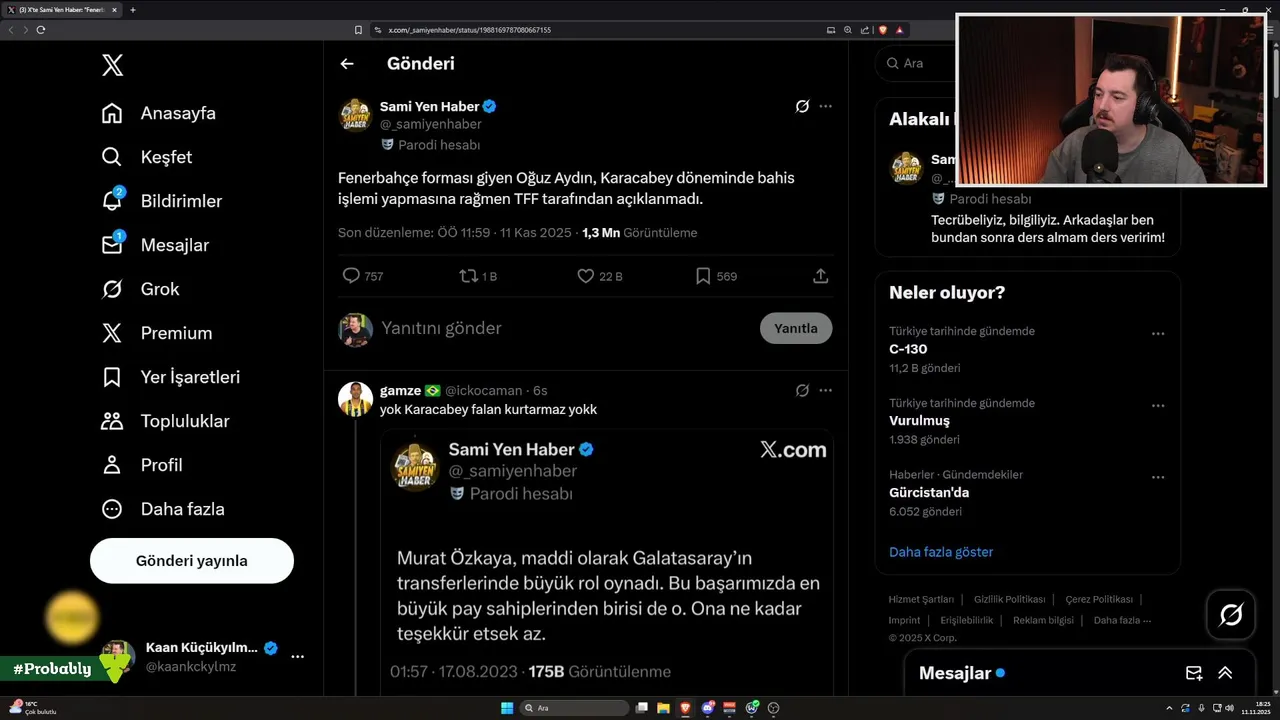1280x720 pixels.
Task: Click browser back arrow
Action: (11, 30)
